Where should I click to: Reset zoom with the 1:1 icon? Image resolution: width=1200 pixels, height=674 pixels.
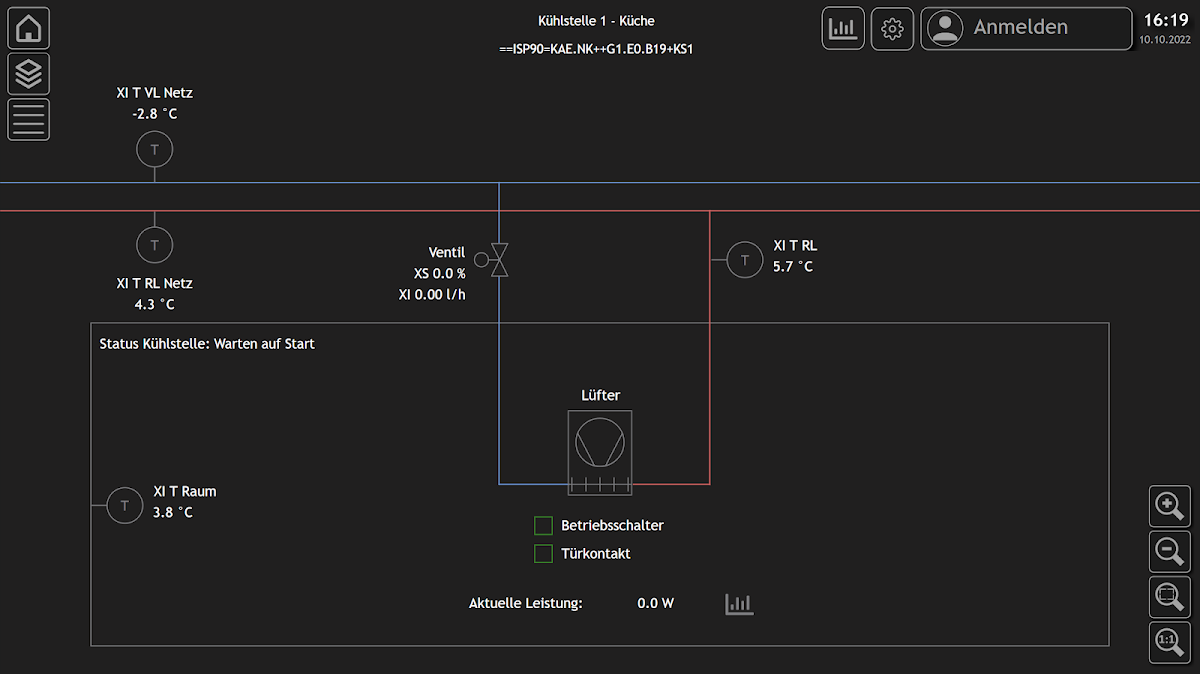pyautogui.click(x=1169, y=643)
